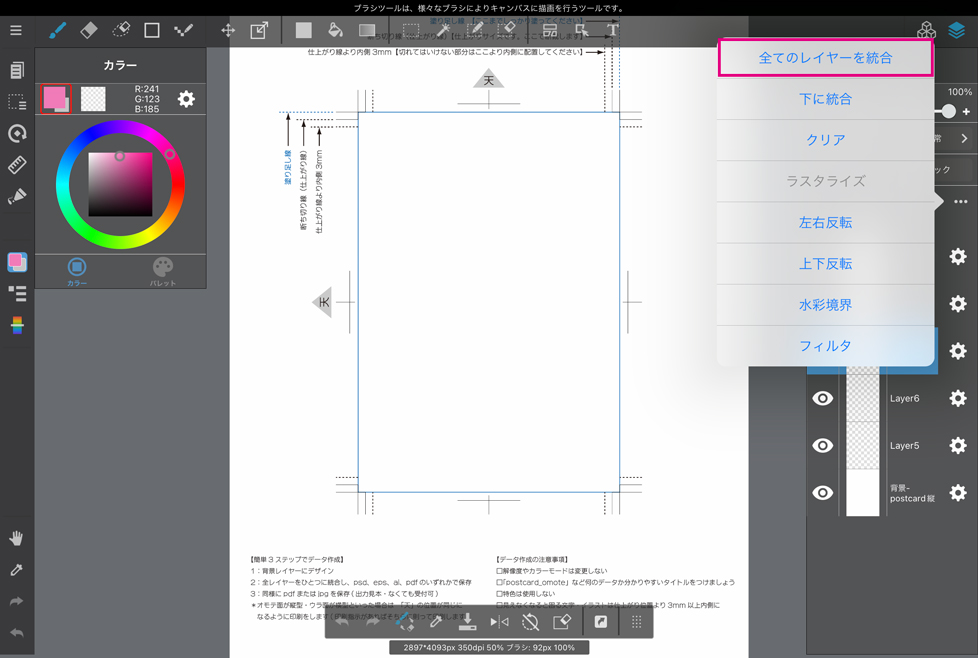Hide Layer6 using its eye icon
Screen dimensions: 978x658
(822, 398)
